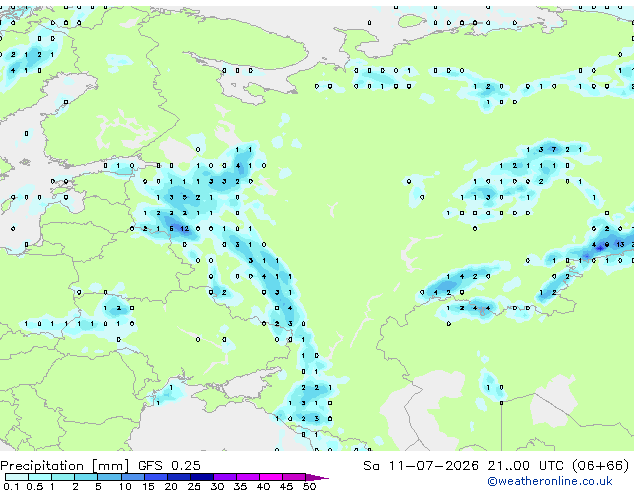Select the 40–45 mm magenta legend swatch
The height and width of the screenshot is (490, 634).
(271, 477)
